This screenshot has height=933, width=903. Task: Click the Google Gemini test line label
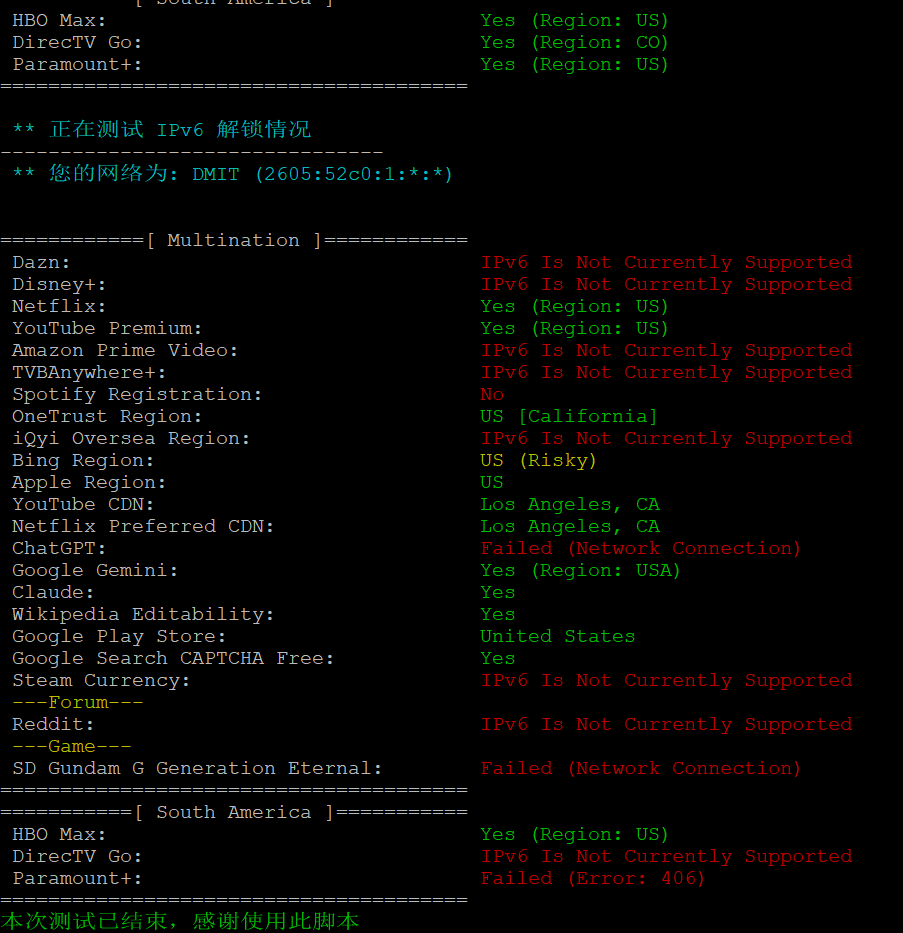click(95, 570)
